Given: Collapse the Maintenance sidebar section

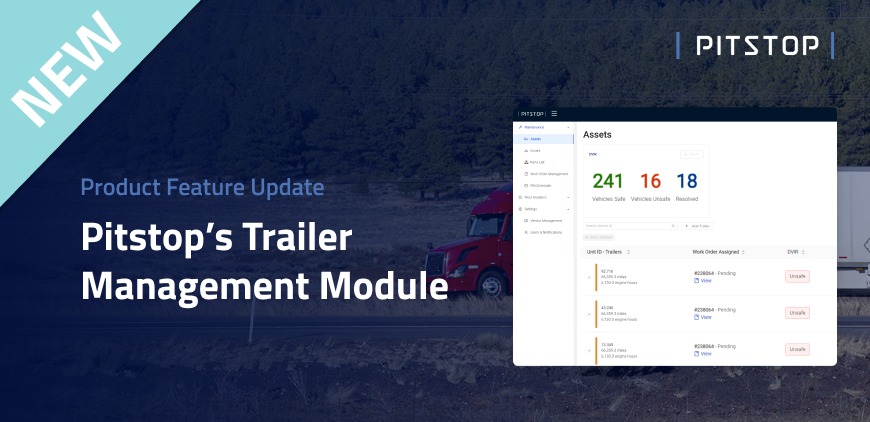Looking at the screenshot, I should [568, 128].
